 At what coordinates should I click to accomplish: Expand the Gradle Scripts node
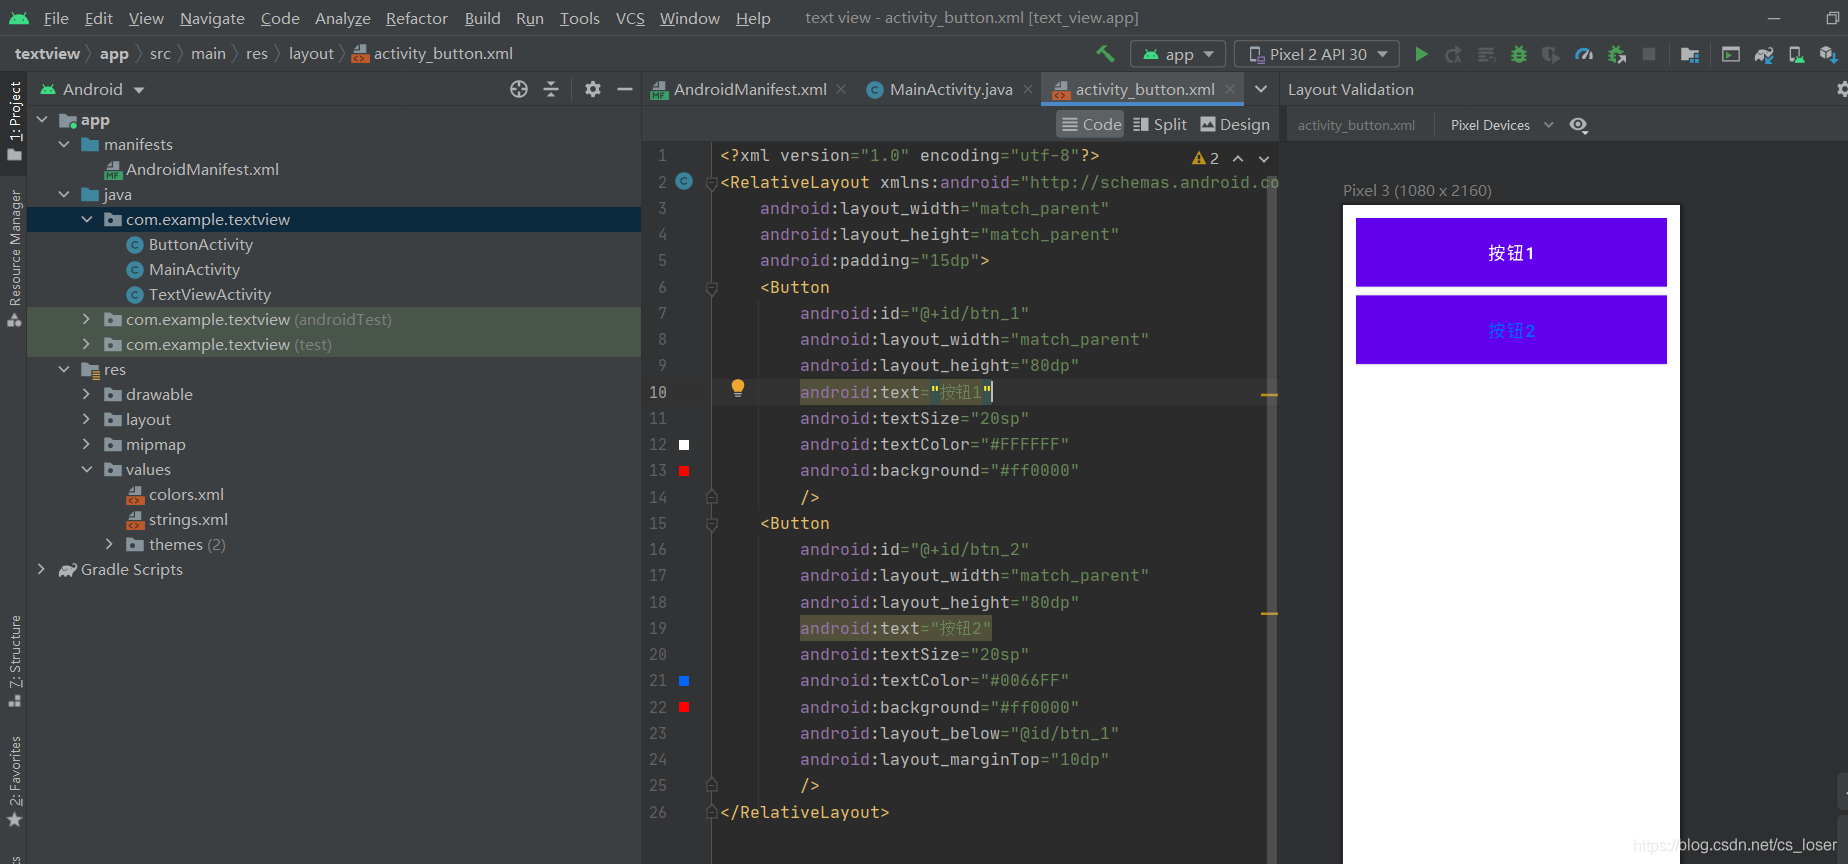coord(41,569)
